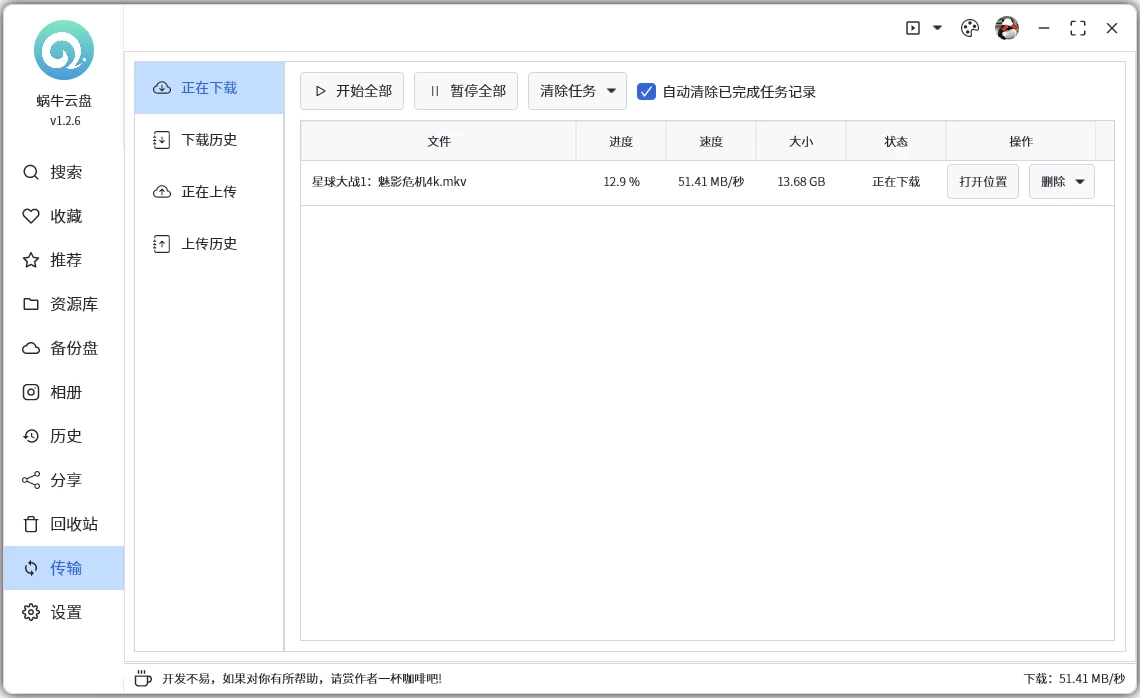Click the user avatar icon

1007,28
